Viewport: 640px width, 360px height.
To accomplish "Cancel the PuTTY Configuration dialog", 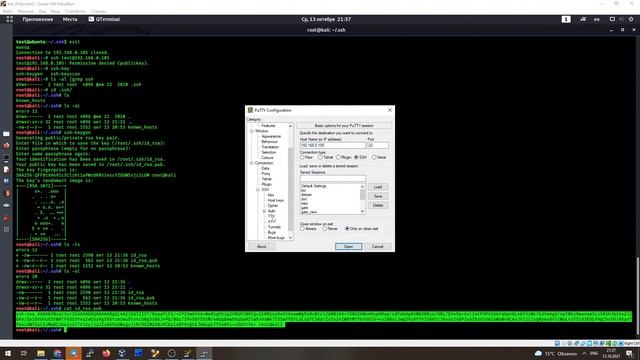I will coord(378,247).
